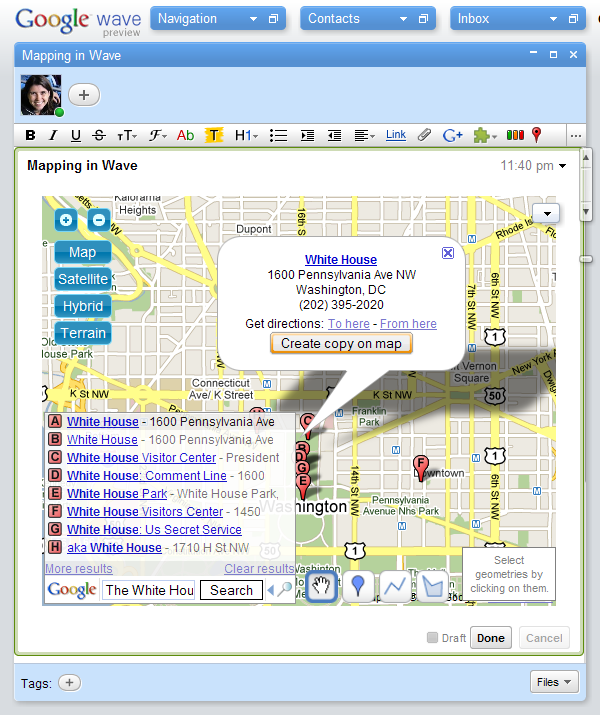Open the text alignment dropdown
The image size is (600, 715).
(x=365, y=135)
